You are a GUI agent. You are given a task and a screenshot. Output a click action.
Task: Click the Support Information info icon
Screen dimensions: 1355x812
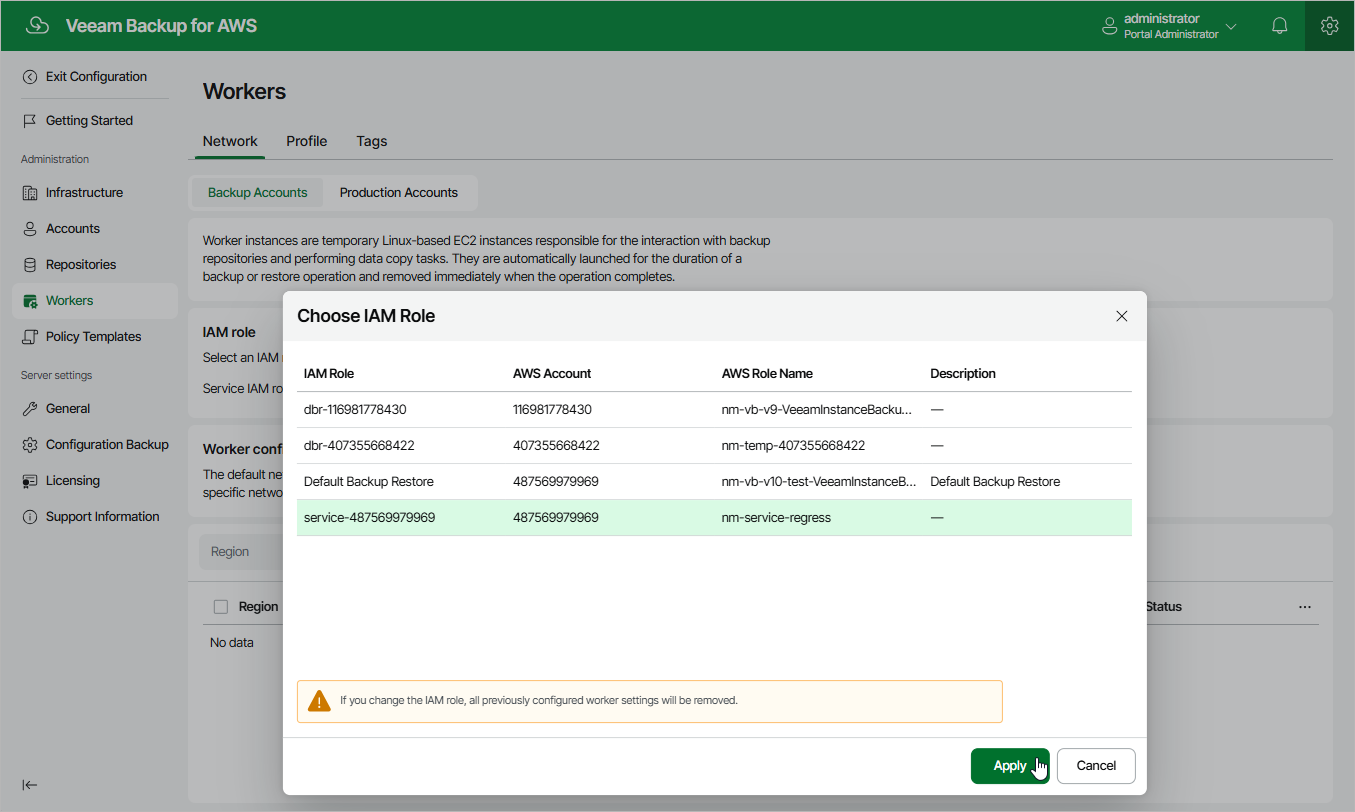30,517
